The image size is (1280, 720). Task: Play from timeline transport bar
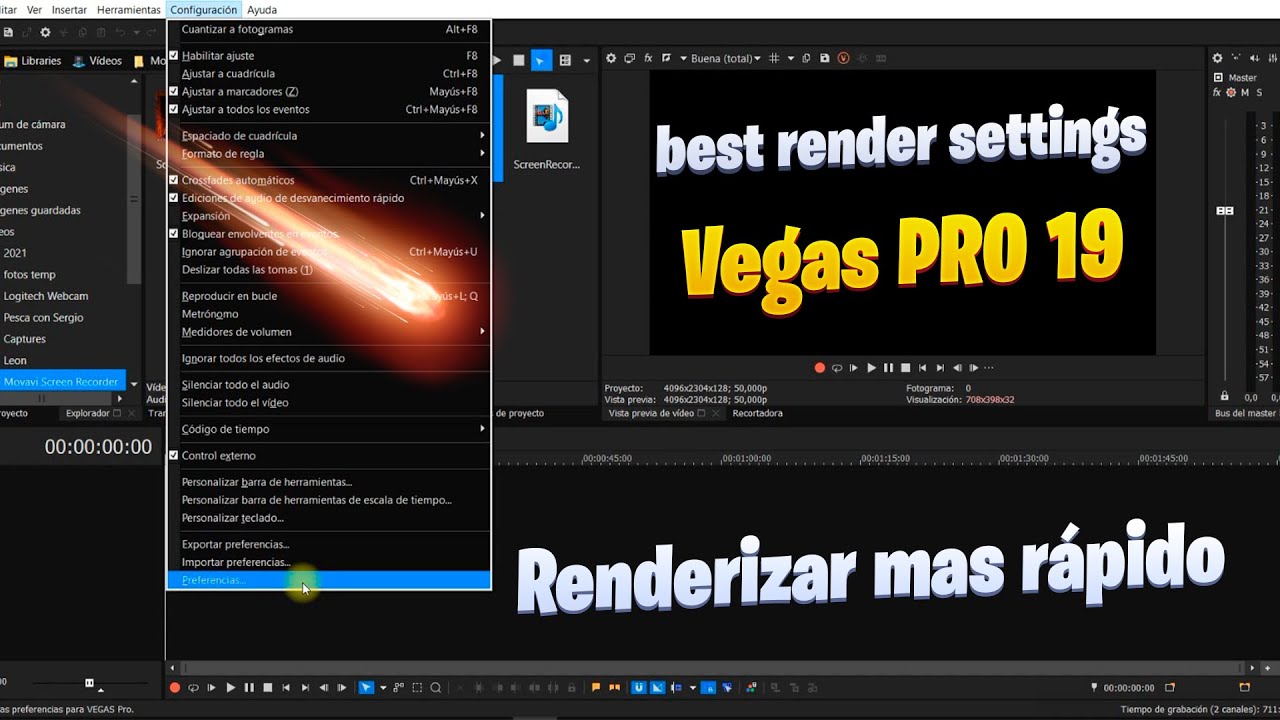[230, 688]
